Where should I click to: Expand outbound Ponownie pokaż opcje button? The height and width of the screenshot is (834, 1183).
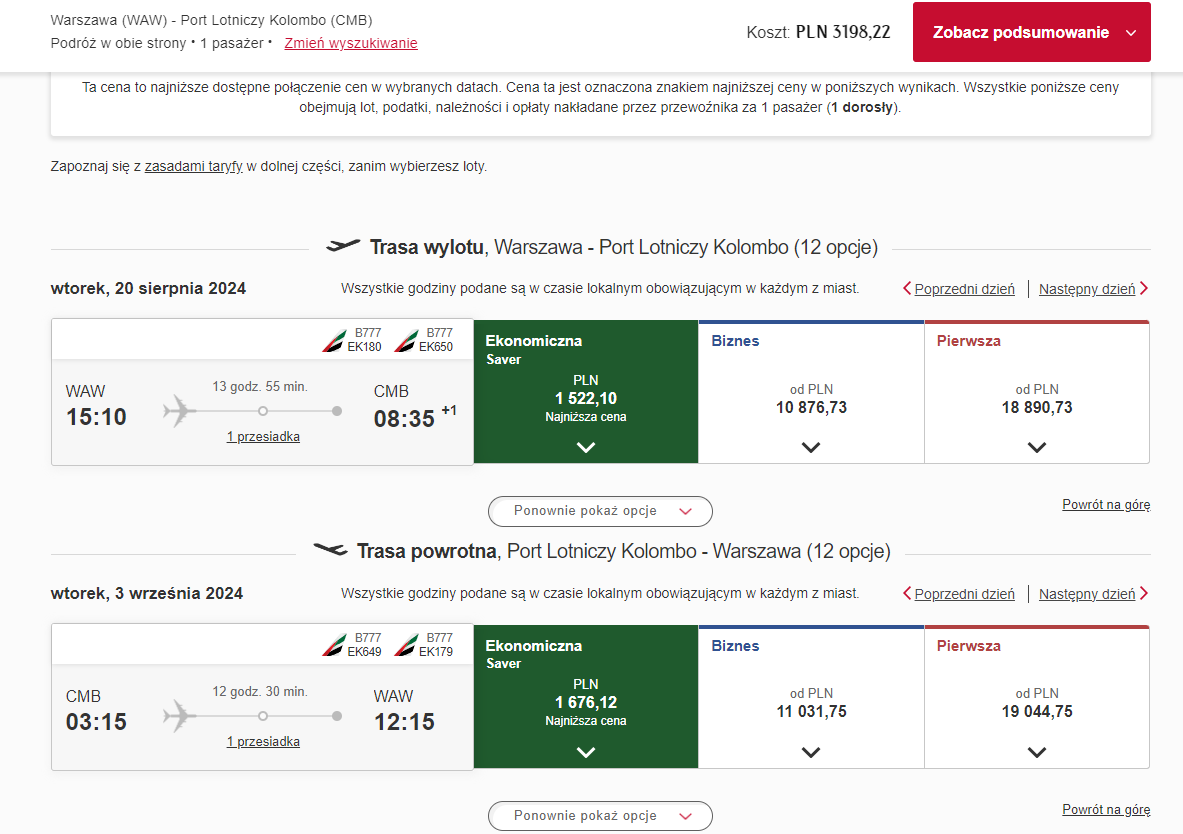[x=600, y=511]
